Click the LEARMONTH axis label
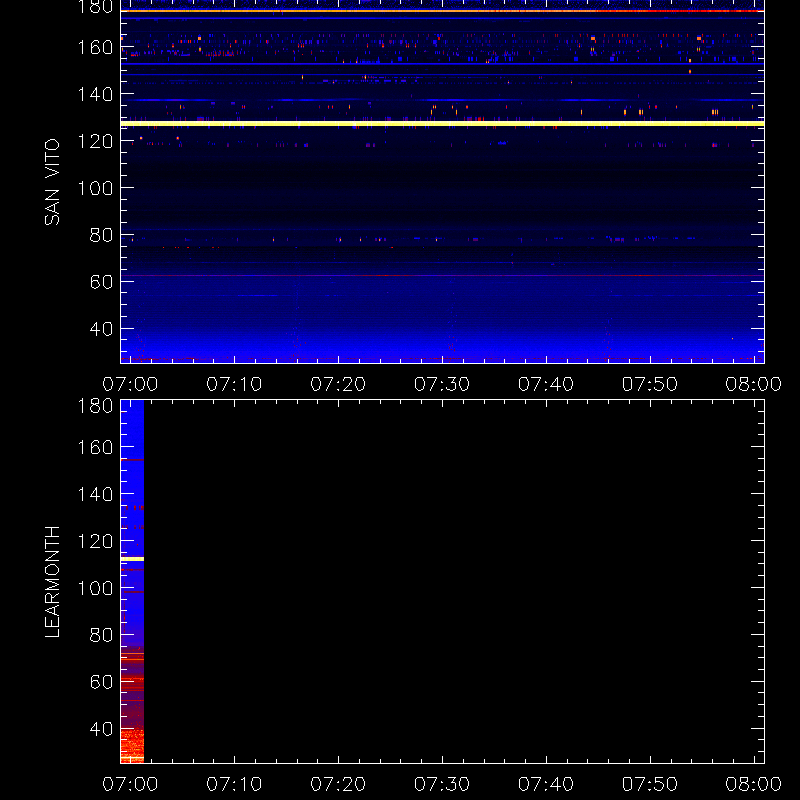 click(52, 582)
